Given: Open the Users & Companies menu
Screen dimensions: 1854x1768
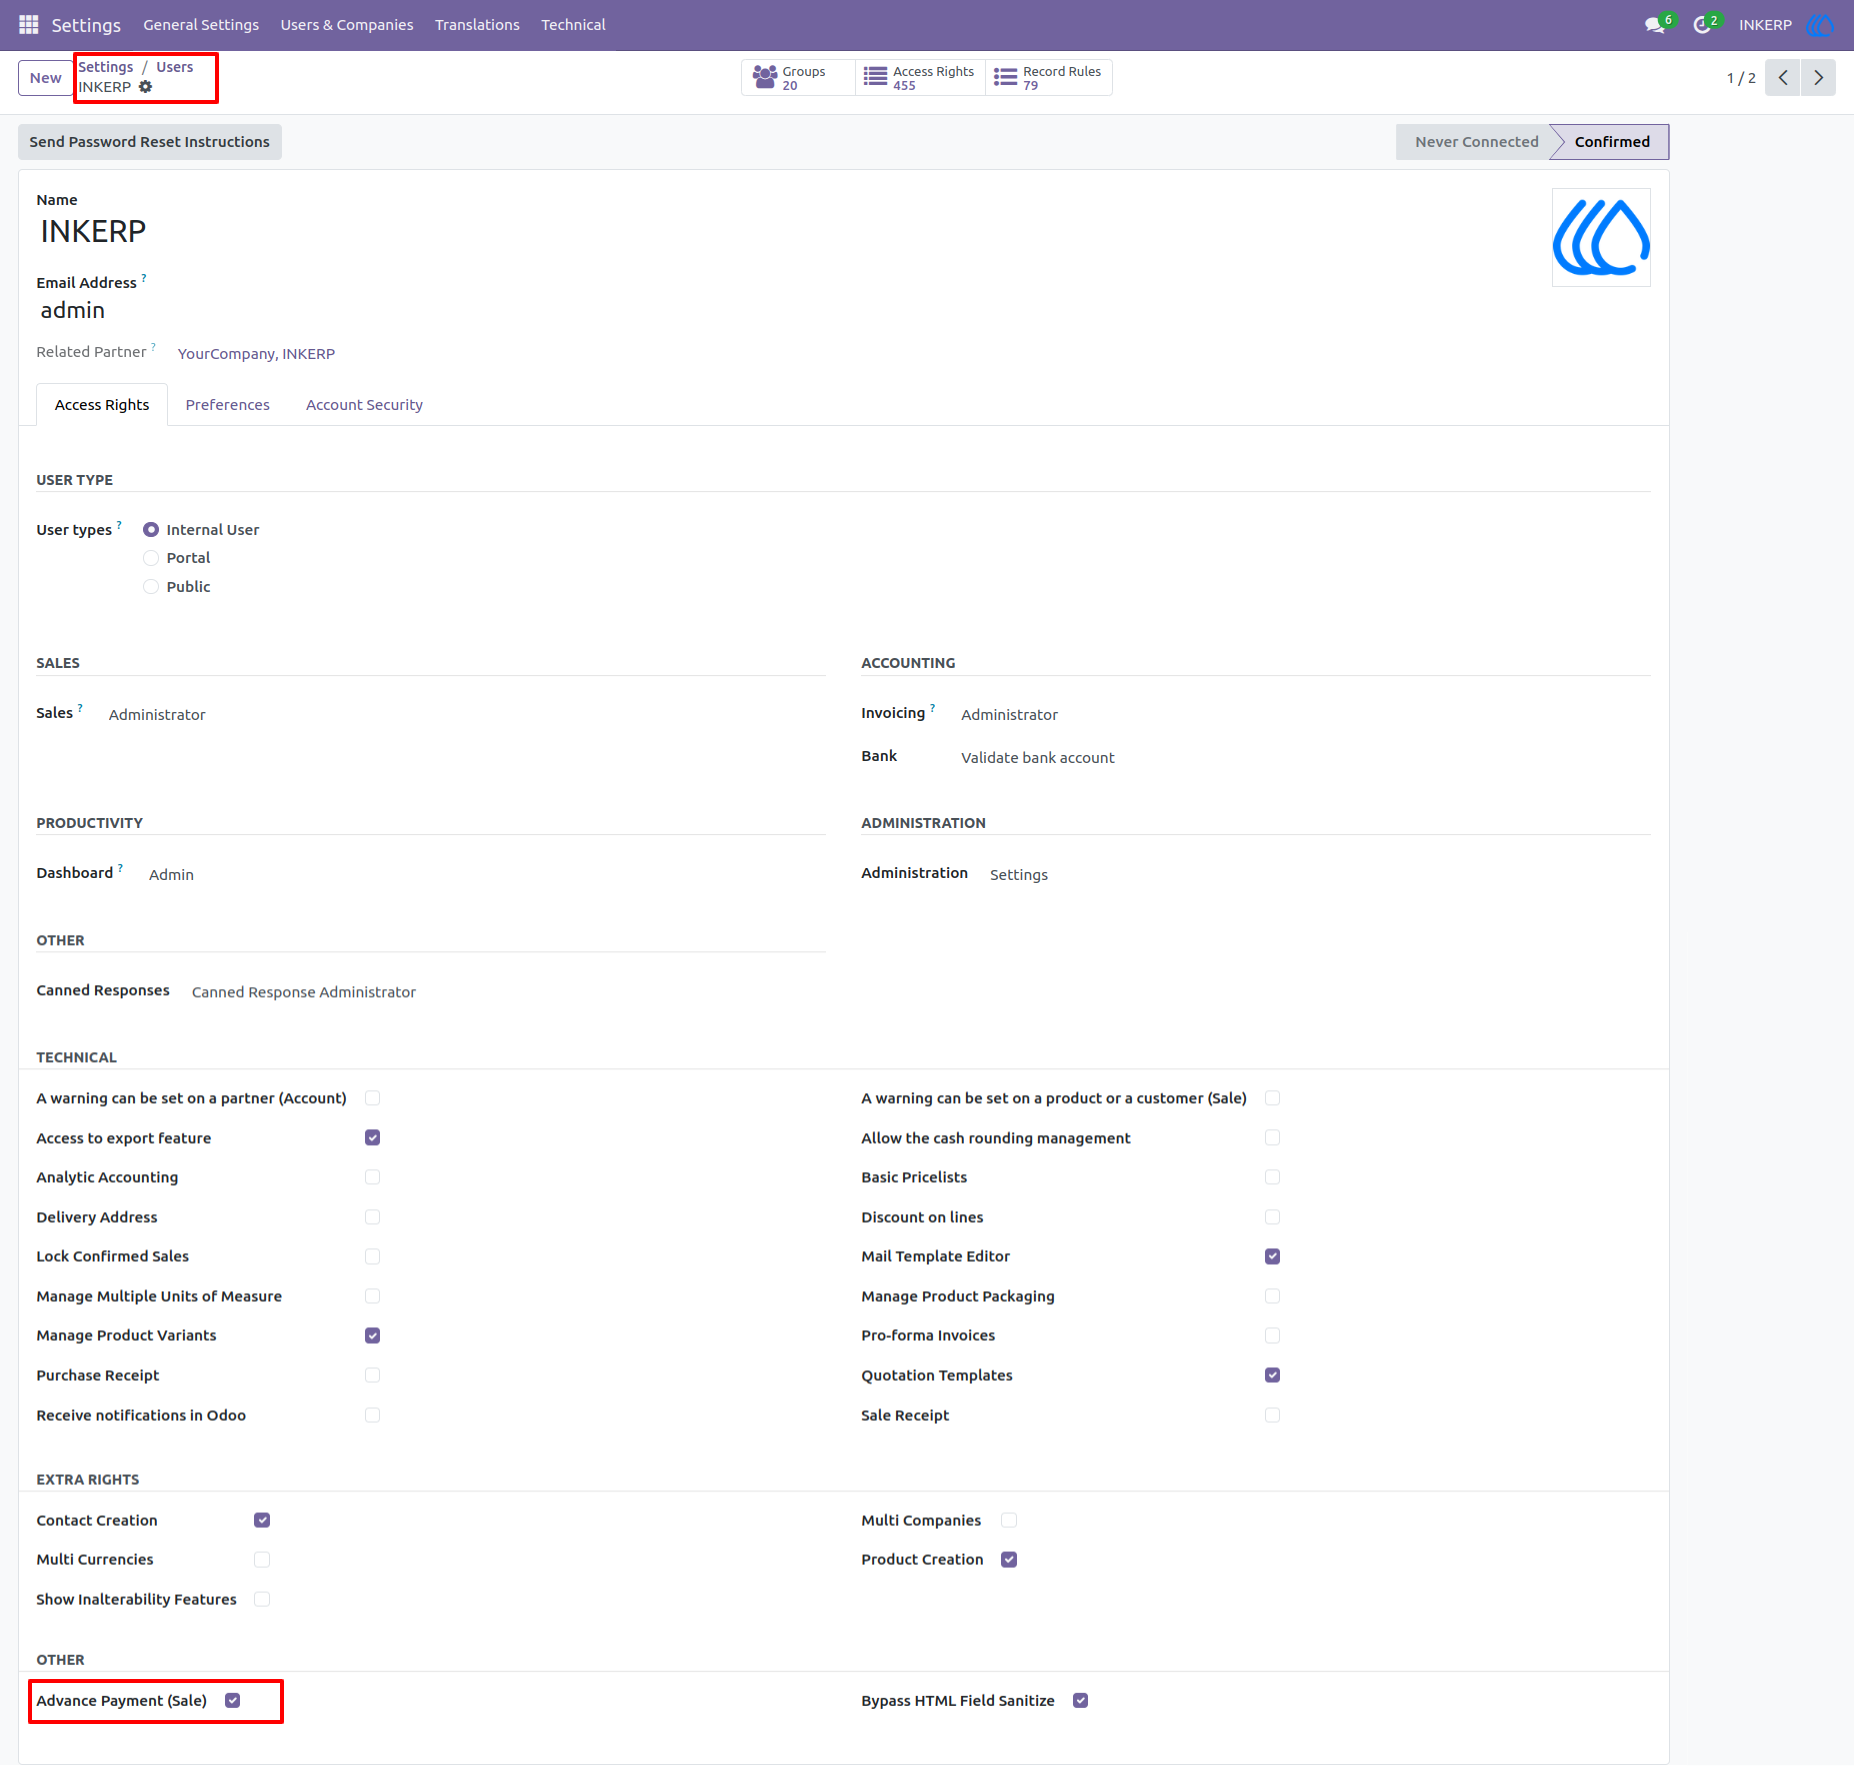Looking at the screenshot, I should click(x=347, y=24).
